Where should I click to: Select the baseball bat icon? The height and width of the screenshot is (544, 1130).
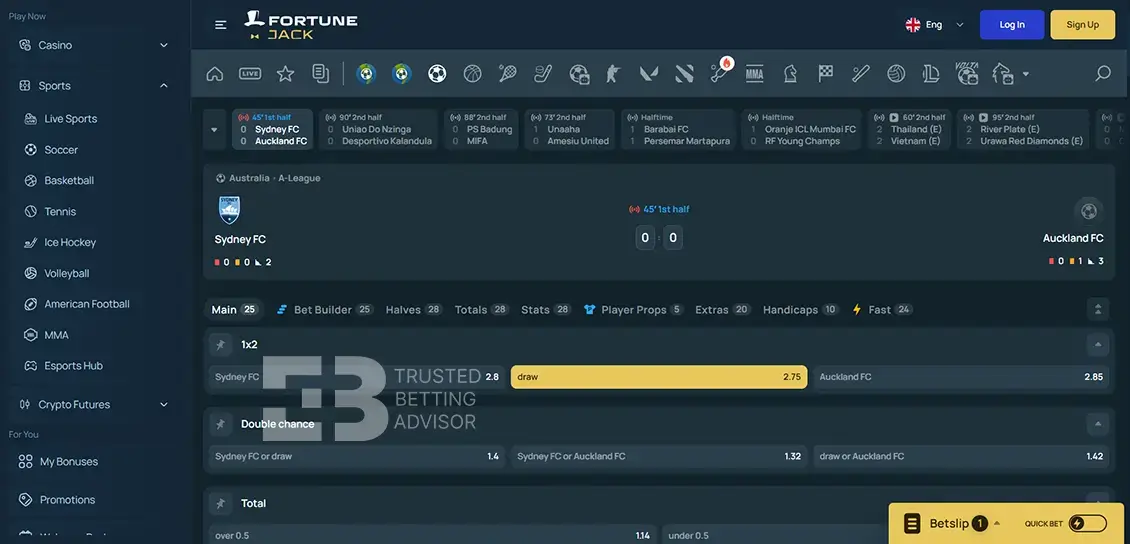[860, 73]
